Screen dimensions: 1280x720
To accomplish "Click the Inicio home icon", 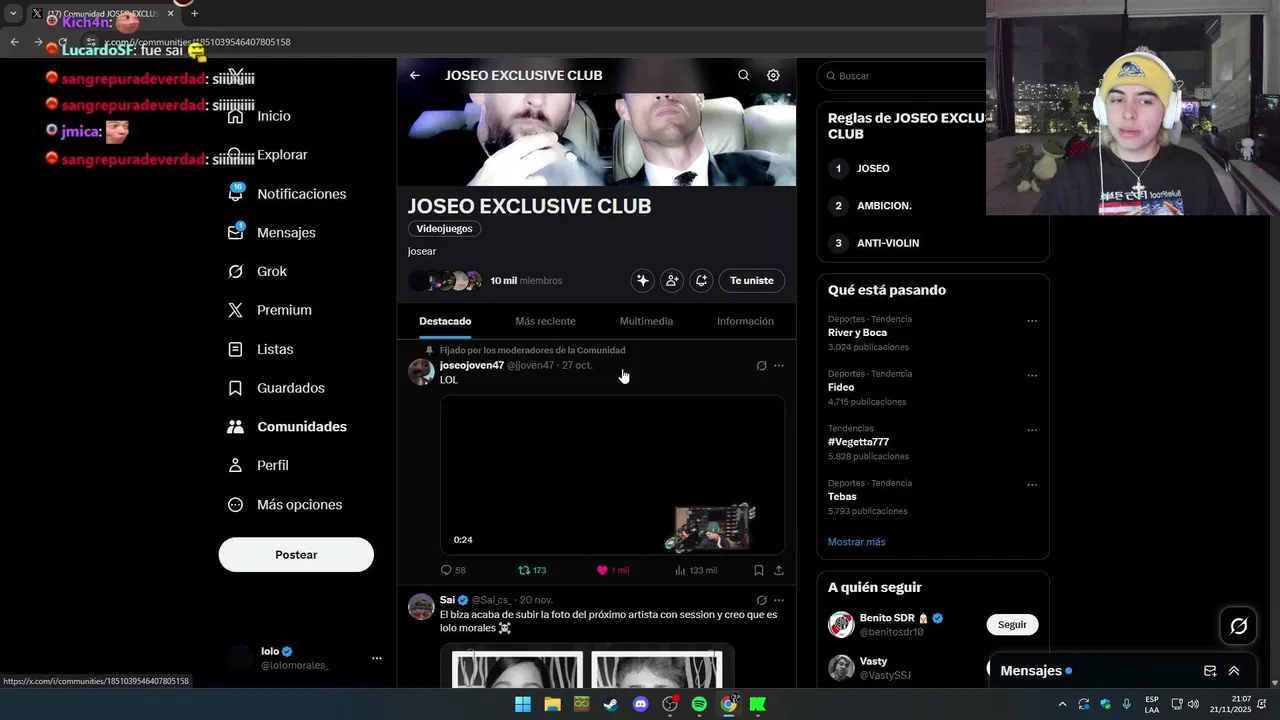I will coord(235,116).
